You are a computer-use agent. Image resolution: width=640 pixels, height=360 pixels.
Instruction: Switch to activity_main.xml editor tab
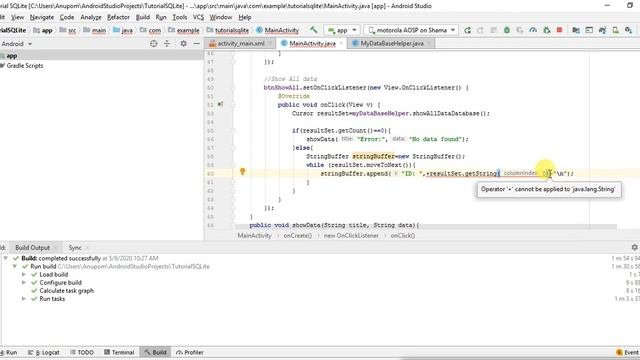241,43
